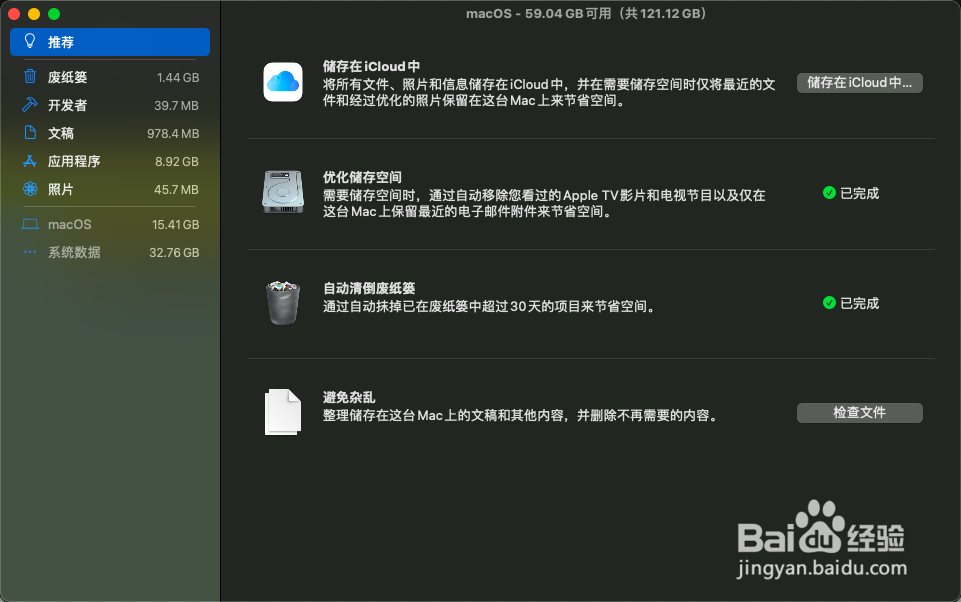
Task: Click the hard drive icon for 优化储存空间
Action: tap(283, 192)
